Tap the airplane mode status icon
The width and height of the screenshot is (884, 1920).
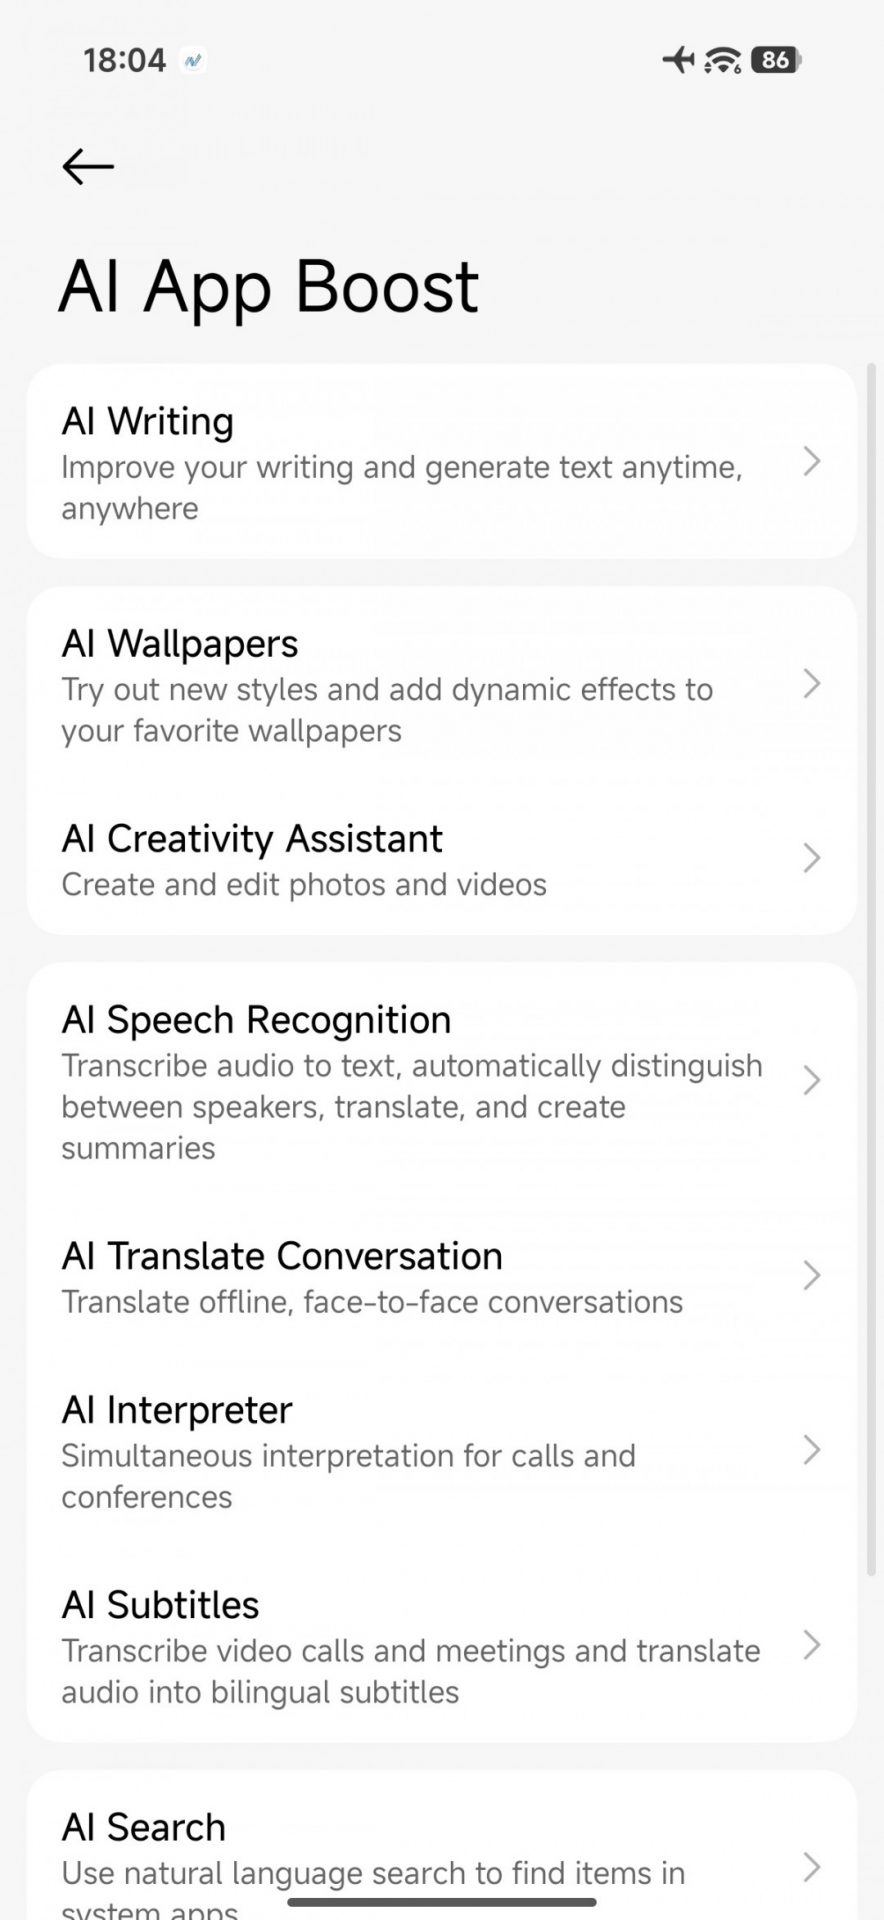pyautogui.click(x=678, y=60)
